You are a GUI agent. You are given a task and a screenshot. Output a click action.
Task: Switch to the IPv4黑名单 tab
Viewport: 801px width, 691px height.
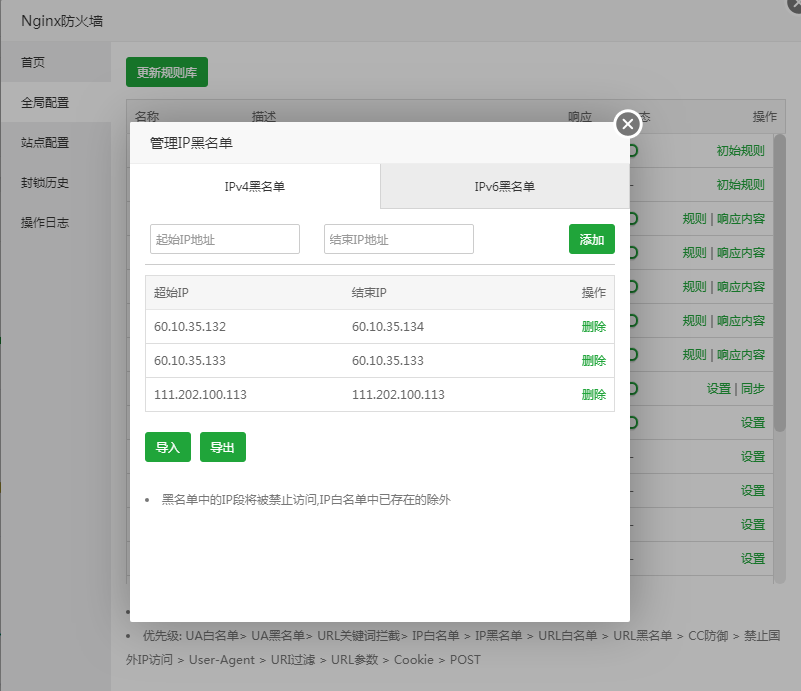[255, 186]
